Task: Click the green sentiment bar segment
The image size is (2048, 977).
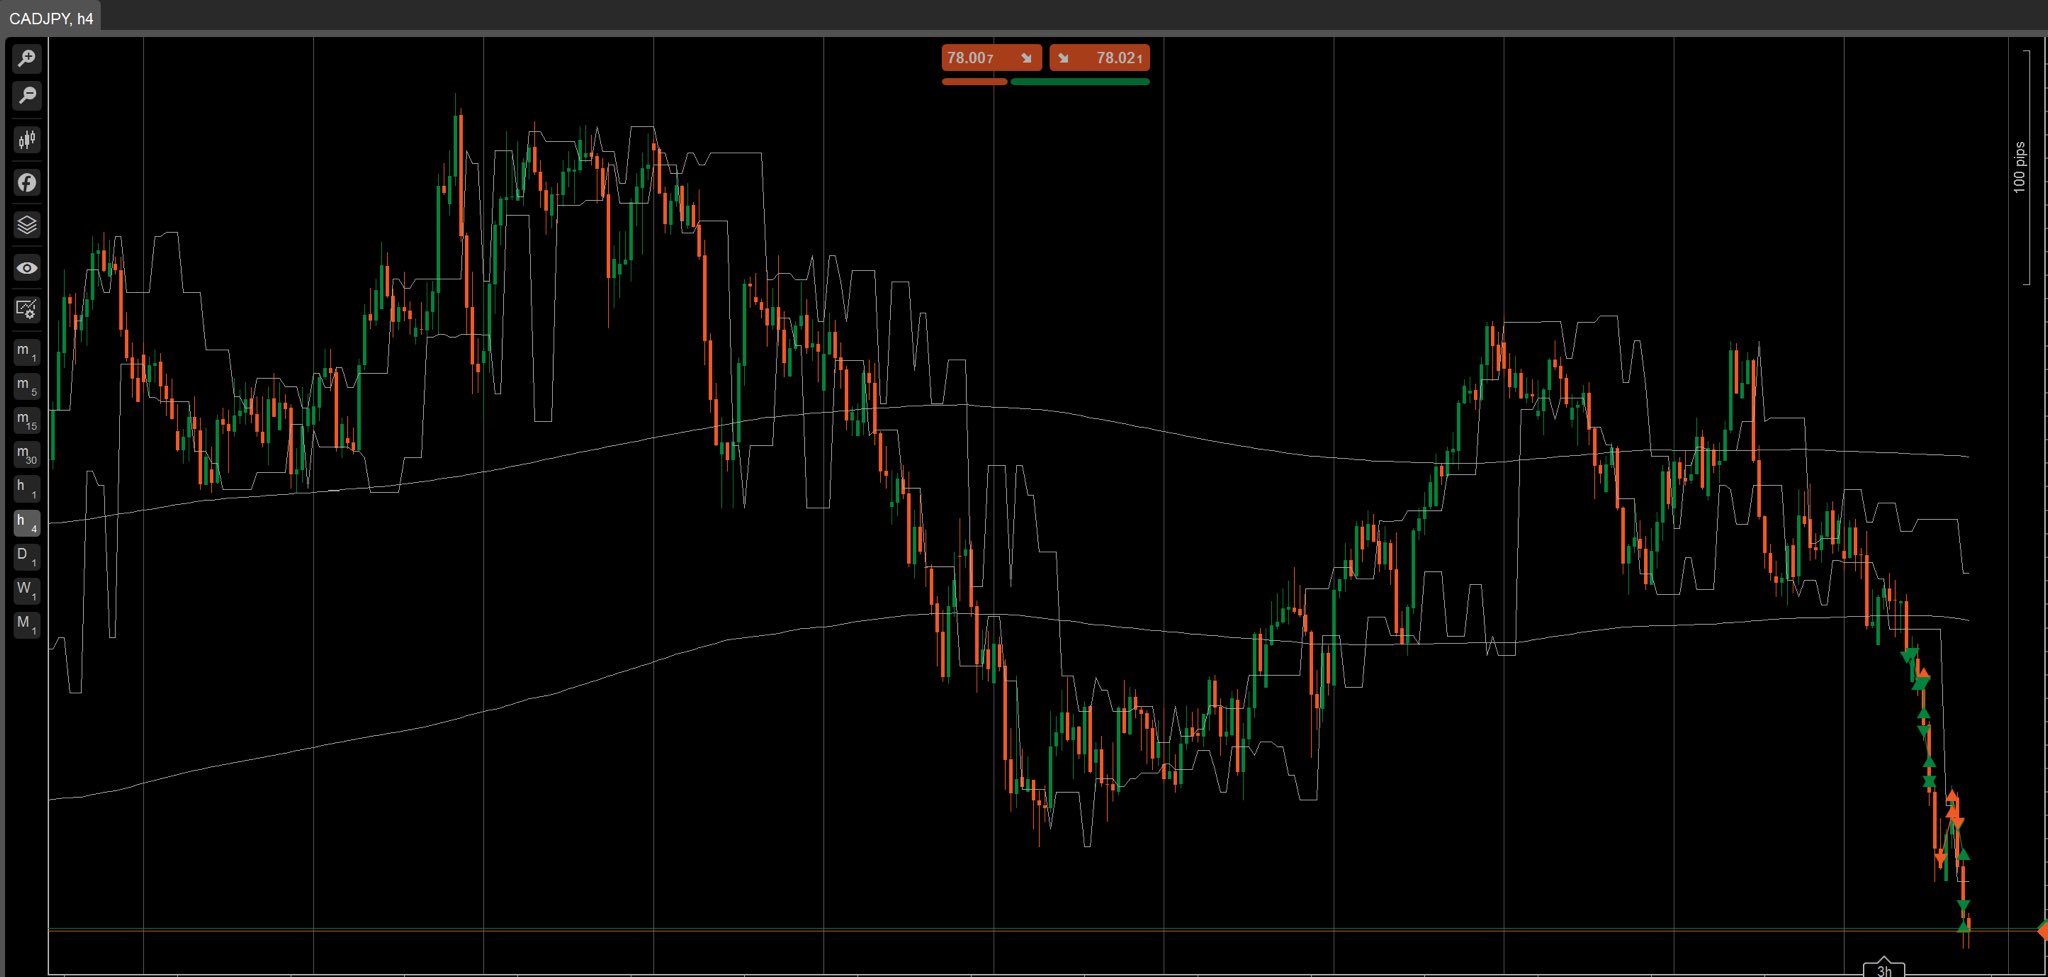Action: click(1080, 81)
